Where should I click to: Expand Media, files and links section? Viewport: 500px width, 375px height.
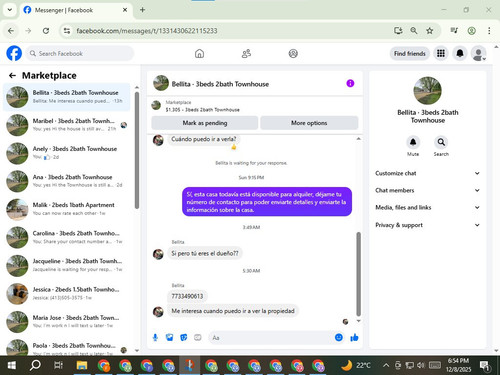[428, 207]
